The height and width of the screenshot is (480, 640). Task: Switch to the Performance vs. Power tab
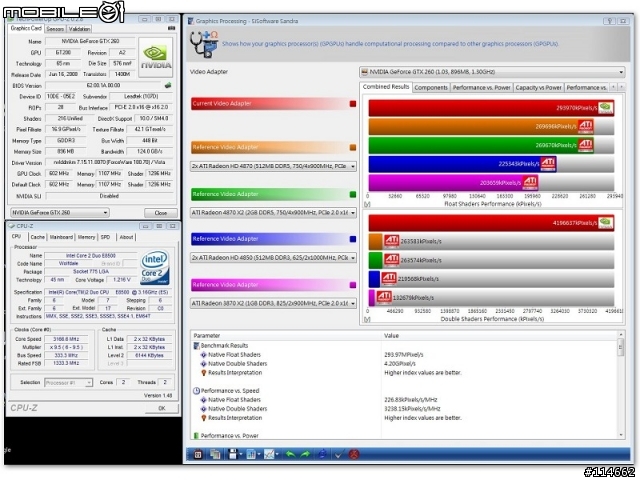[482, 87]
